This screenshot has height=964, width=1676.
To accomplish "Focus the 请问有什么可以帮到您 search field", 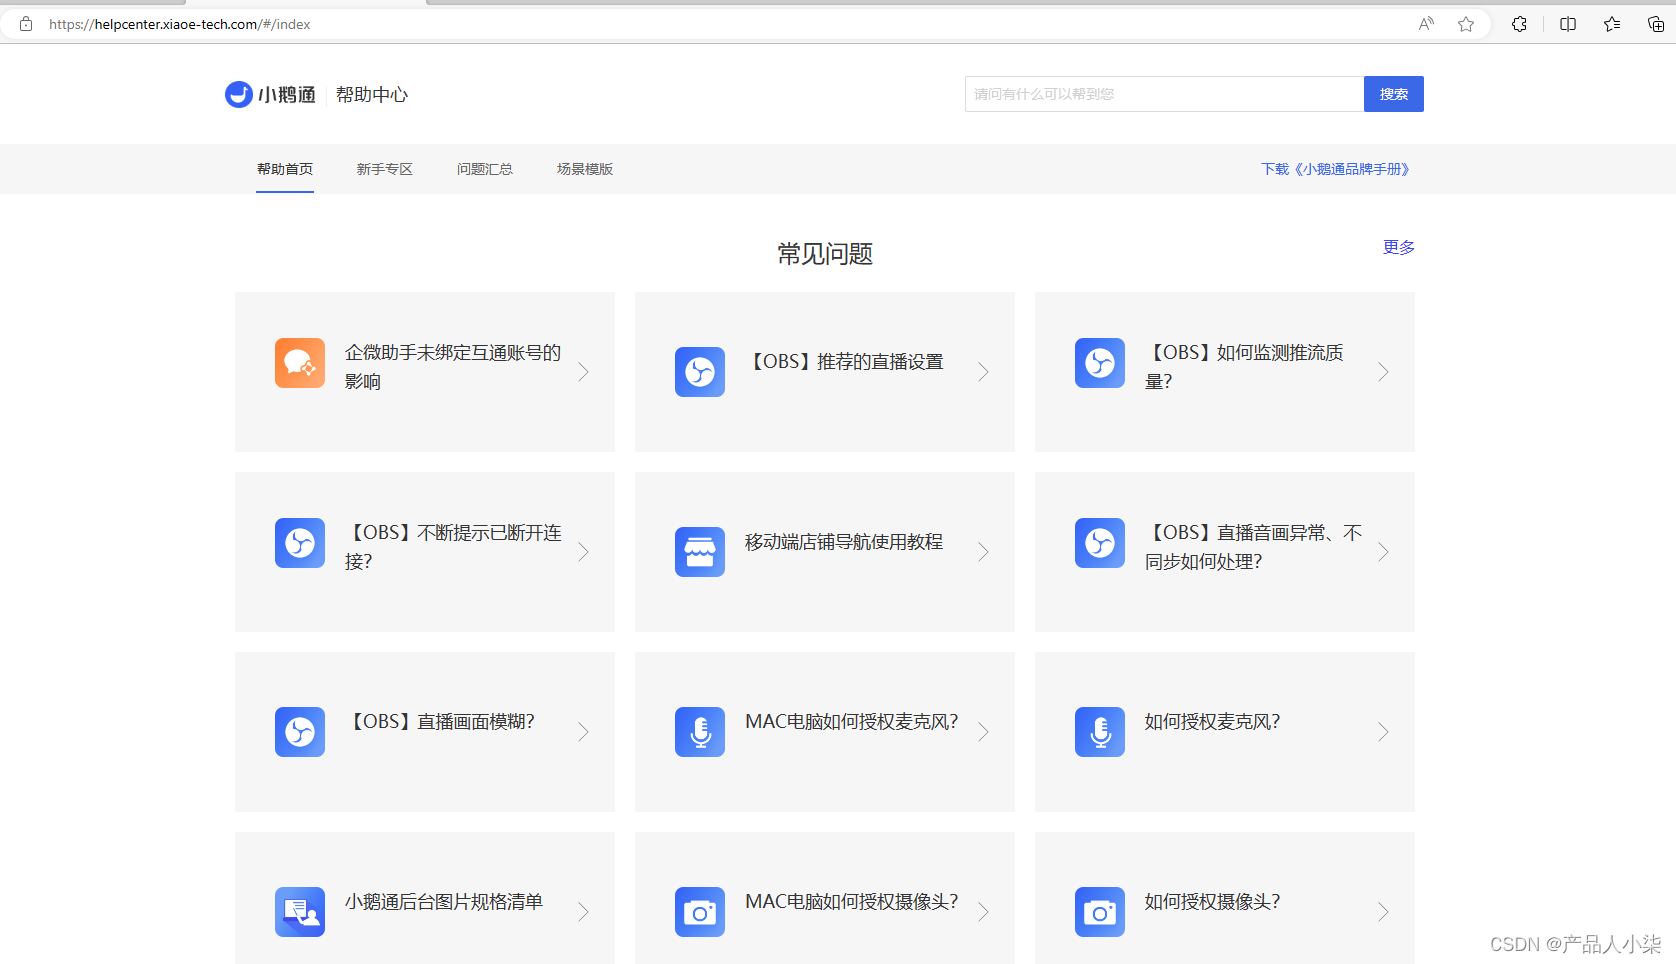I will (1164, 94).
